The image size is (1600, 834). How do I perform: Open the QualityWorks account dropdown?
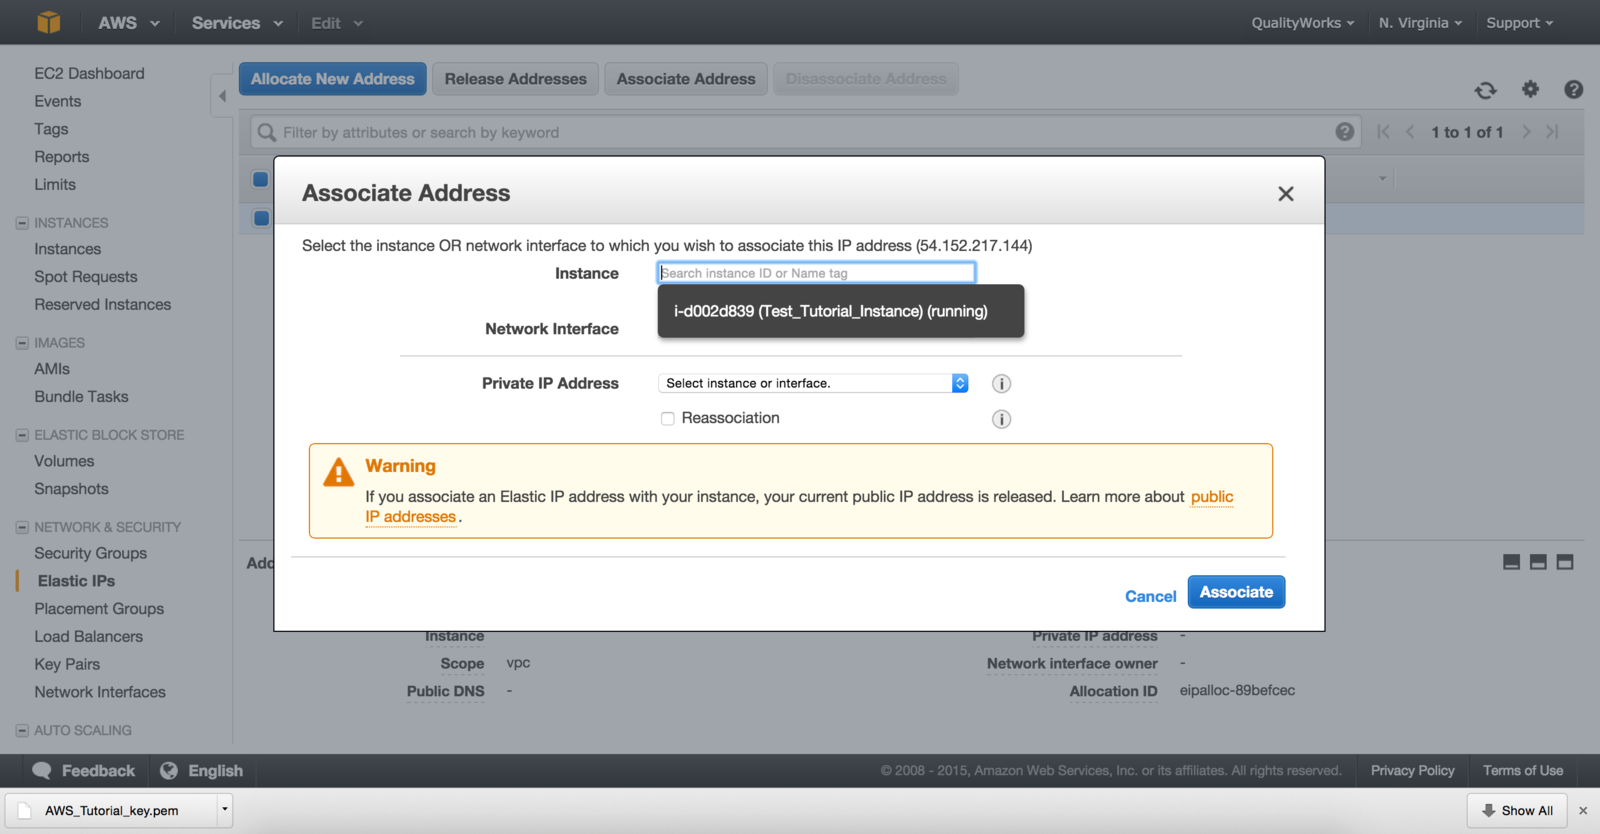(x=1303, y=23)
